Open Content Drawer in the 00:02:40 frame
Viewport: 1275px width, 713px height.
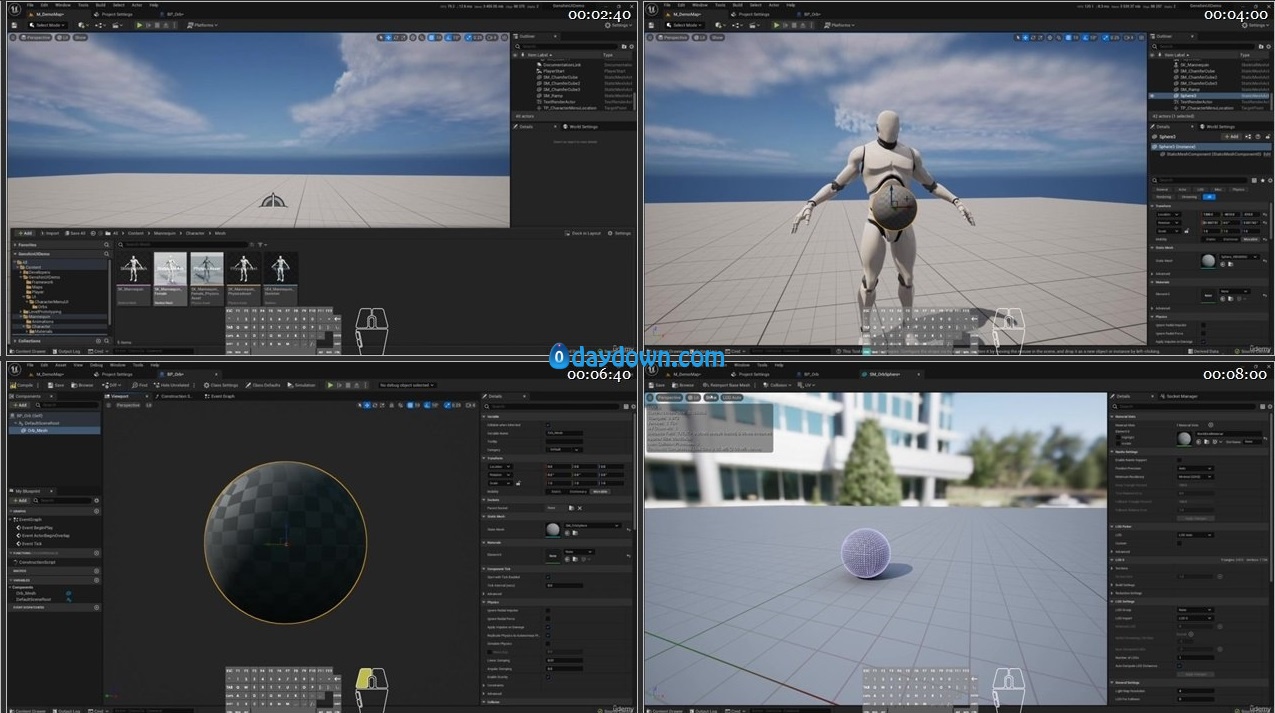(30, 351)
